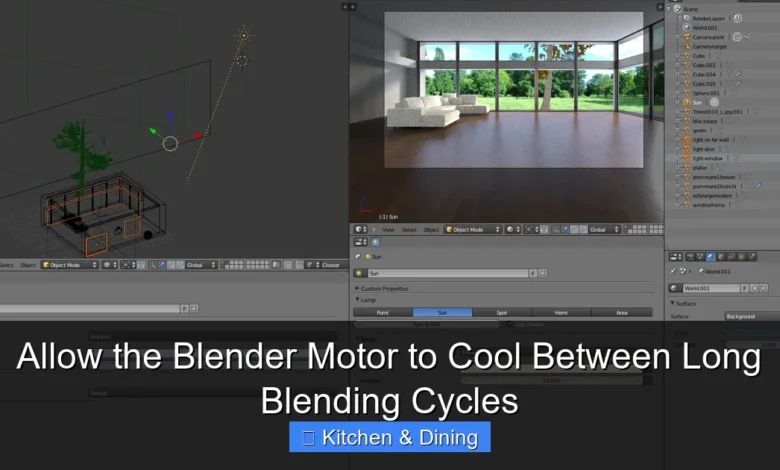The height and width of the screenshot is (470, 780).
Task: Open the viewport shading dropdown in the render viewport header
Action: click(x=513, y=229)
